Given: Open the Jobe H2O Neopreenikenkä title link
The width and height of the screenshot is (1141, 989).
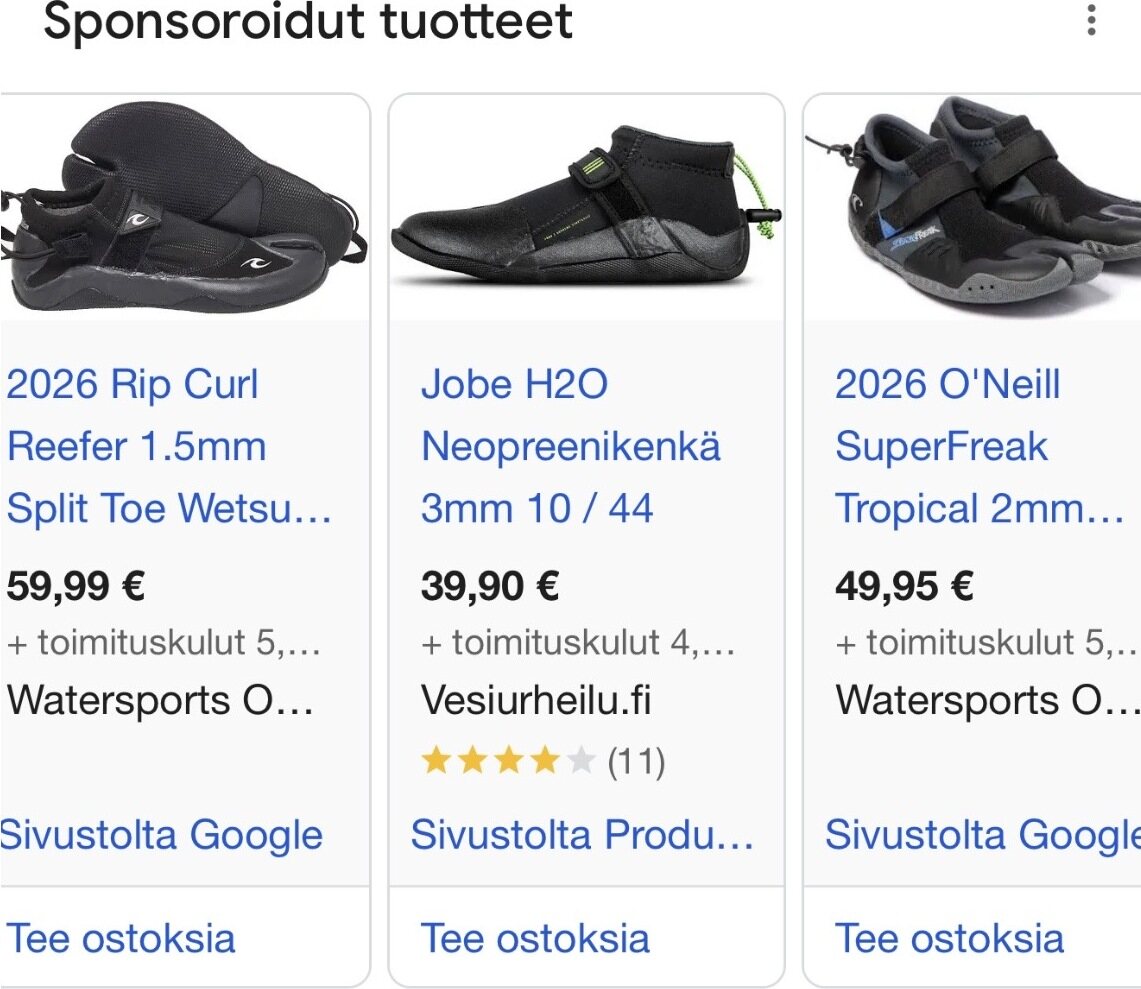Looking at the screenshot, I should click(x=570, y=446).
